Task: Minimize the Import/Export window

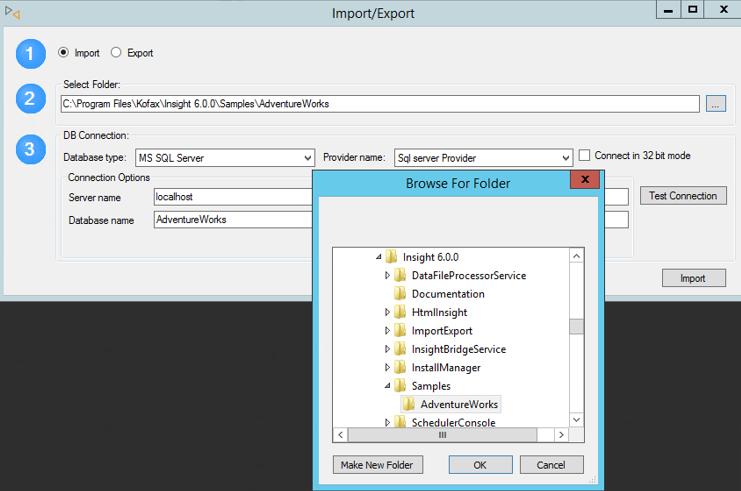Action: pyautogui.click(x=668, y=10)
